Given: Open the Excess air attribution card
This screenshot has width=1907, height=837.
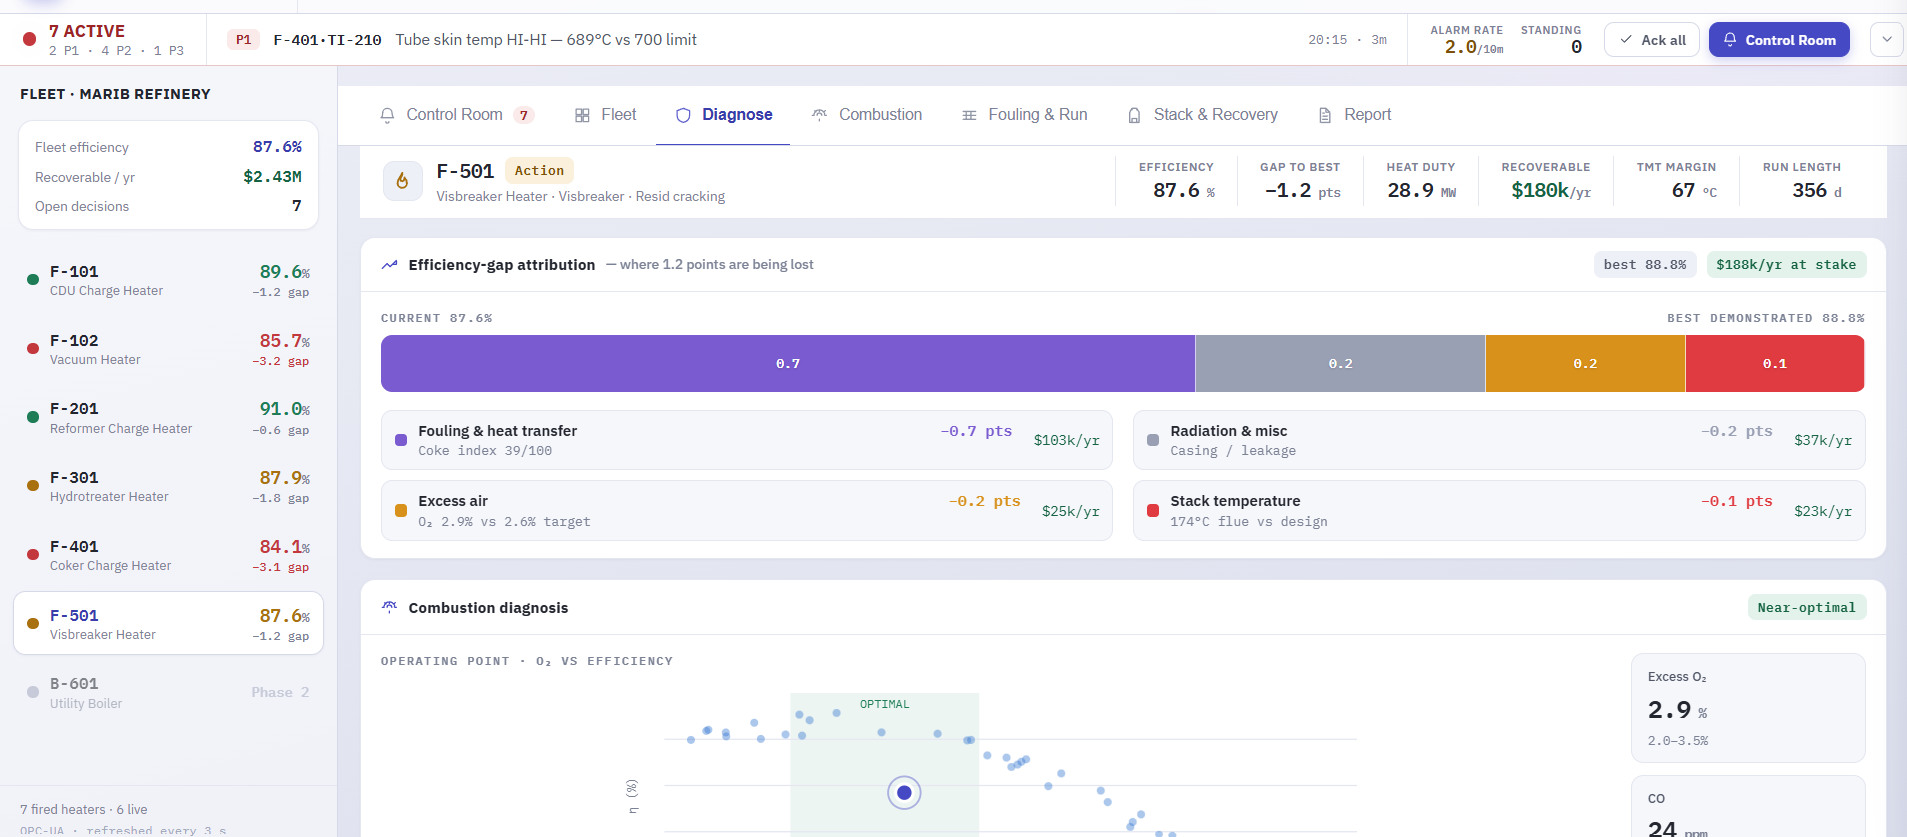Looking at the screenshot, I should click(x=746, y=510).
